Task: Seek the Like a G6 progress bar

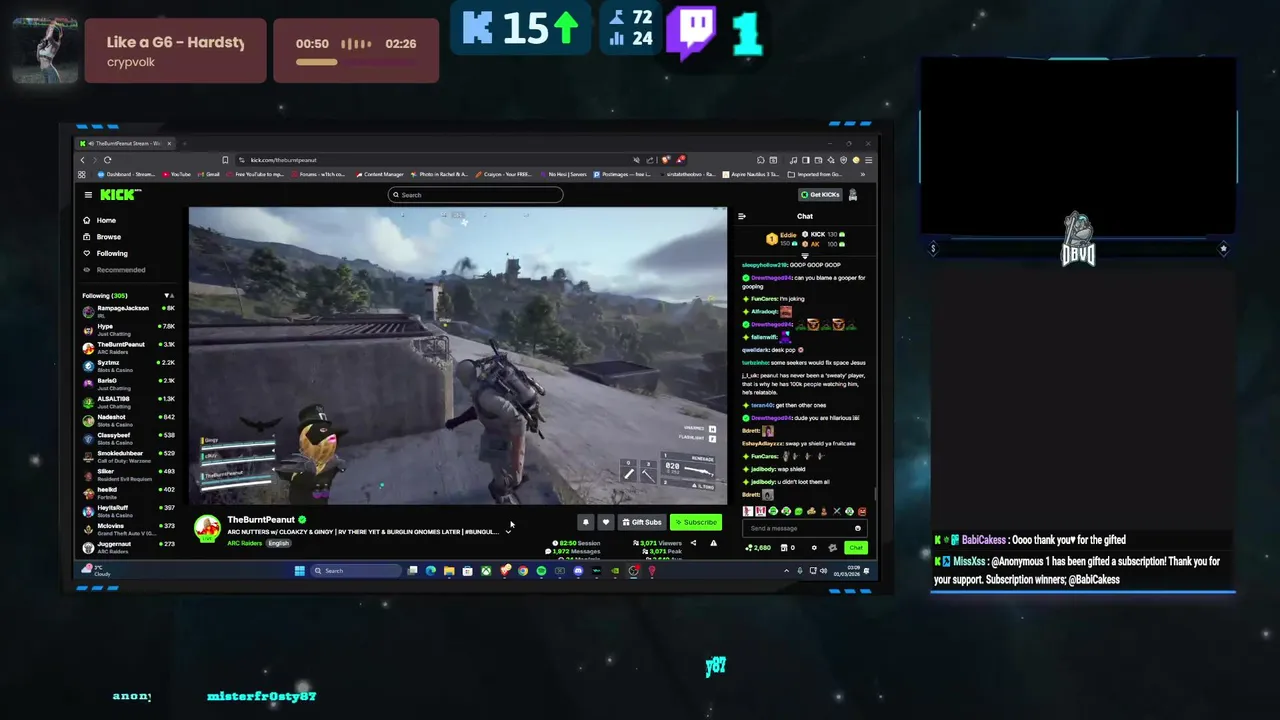Action: [x=356, y=62]
